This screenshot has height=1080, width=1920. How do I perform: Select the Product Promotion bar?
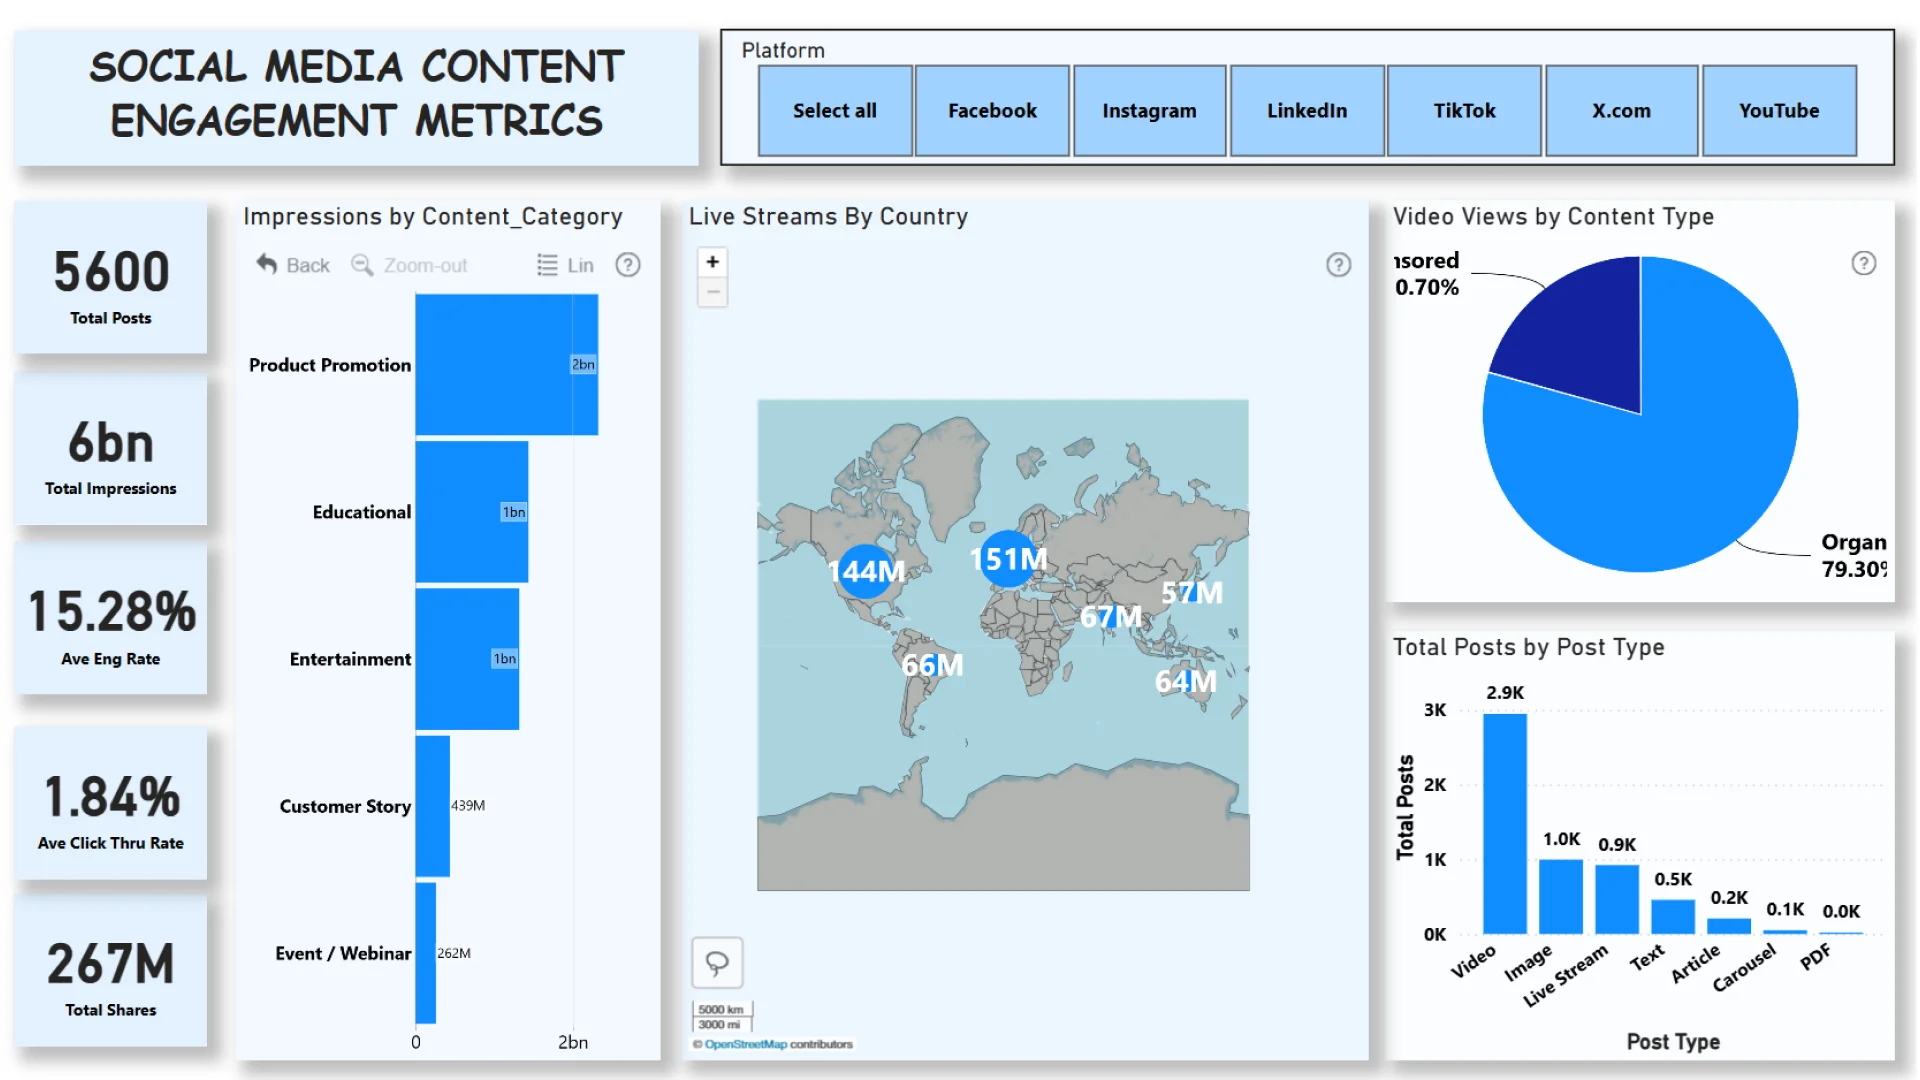507,365
